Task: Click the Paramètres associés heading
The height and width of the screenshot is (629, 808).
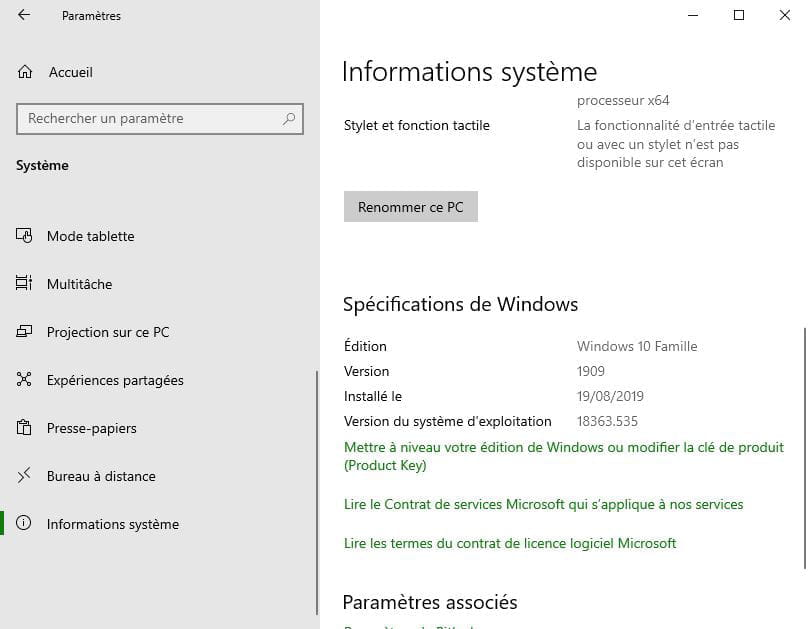Action: coord(430,602)
